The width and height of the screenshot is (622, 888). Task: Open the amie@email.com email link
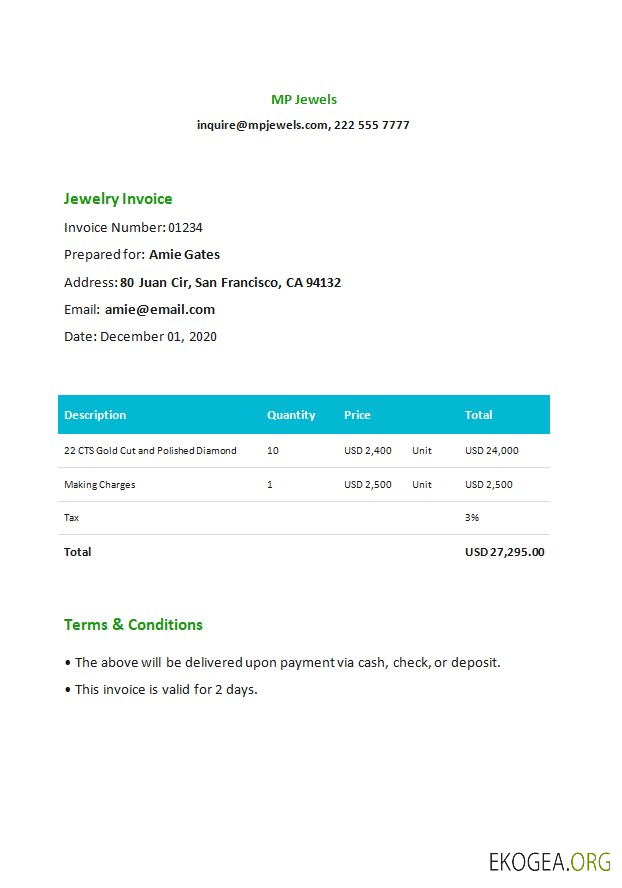159,310
